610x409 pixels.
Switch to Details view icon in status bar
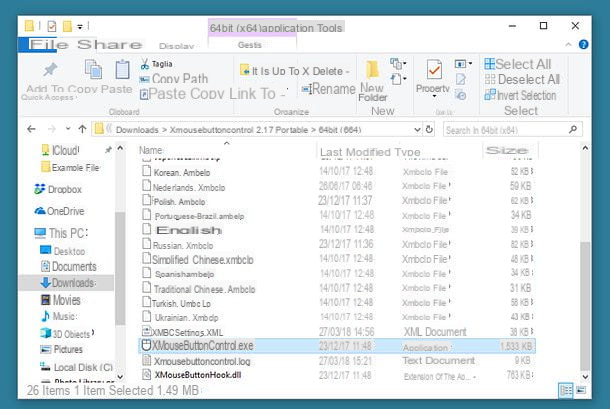[565, 390]
